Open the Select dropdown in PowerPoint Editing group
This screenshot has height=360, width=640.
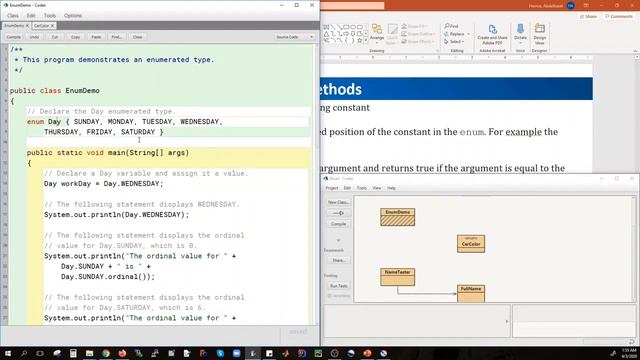point(454,42)
